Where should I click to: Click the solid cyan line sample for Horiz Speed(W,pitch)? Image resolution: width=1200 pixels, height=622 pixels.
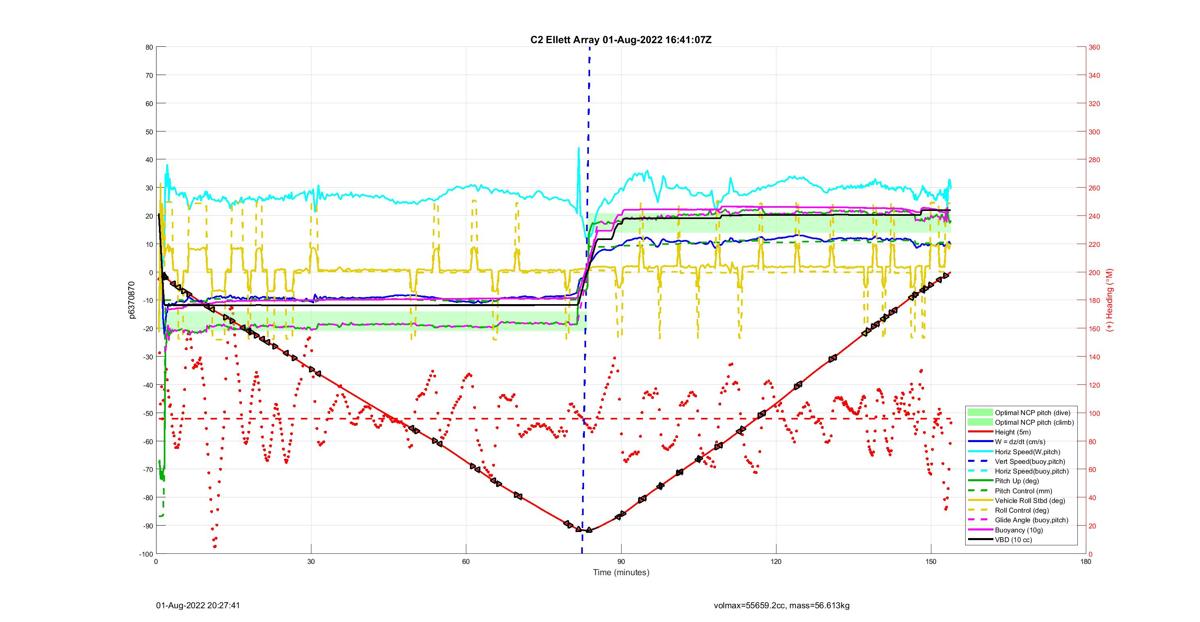(x=980, y=451)
